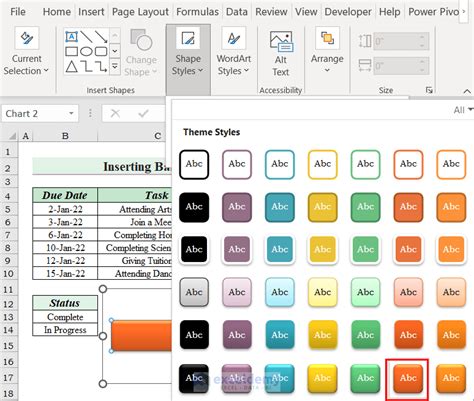Open the Formulas ribbon tab

tap(197, 12)
